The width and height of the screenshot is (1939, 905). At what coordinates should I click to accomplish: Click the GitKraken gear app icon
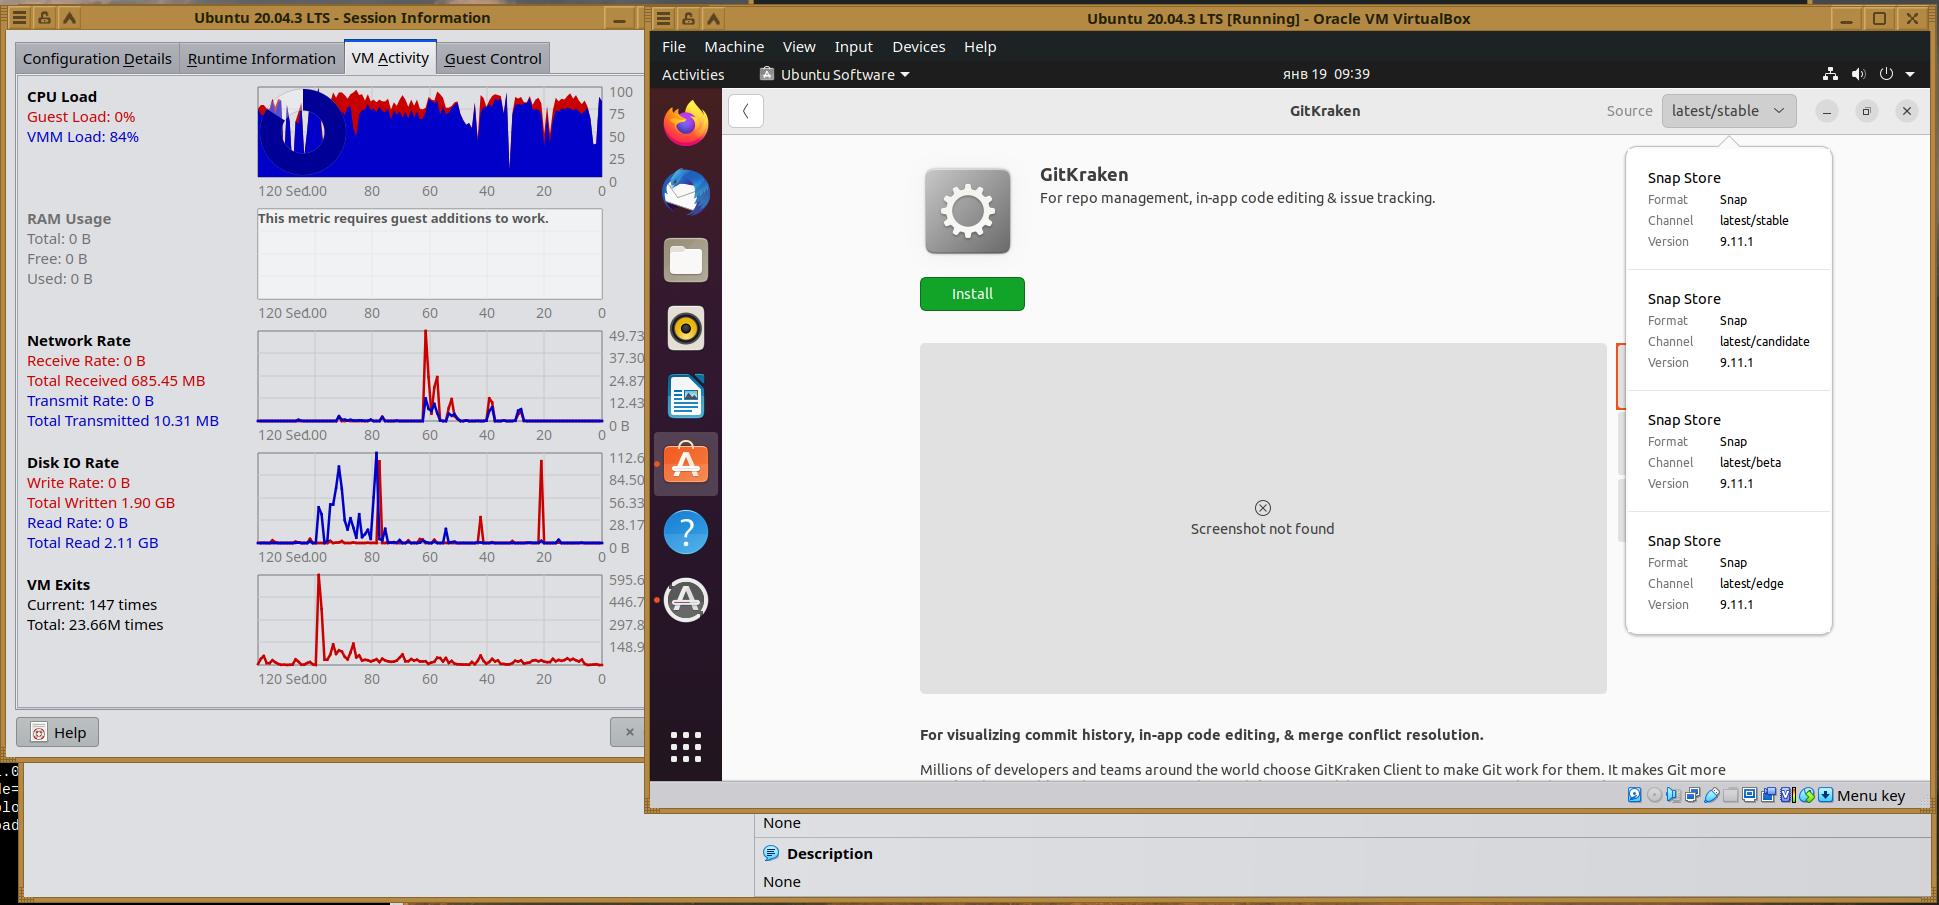coord(967,211)
